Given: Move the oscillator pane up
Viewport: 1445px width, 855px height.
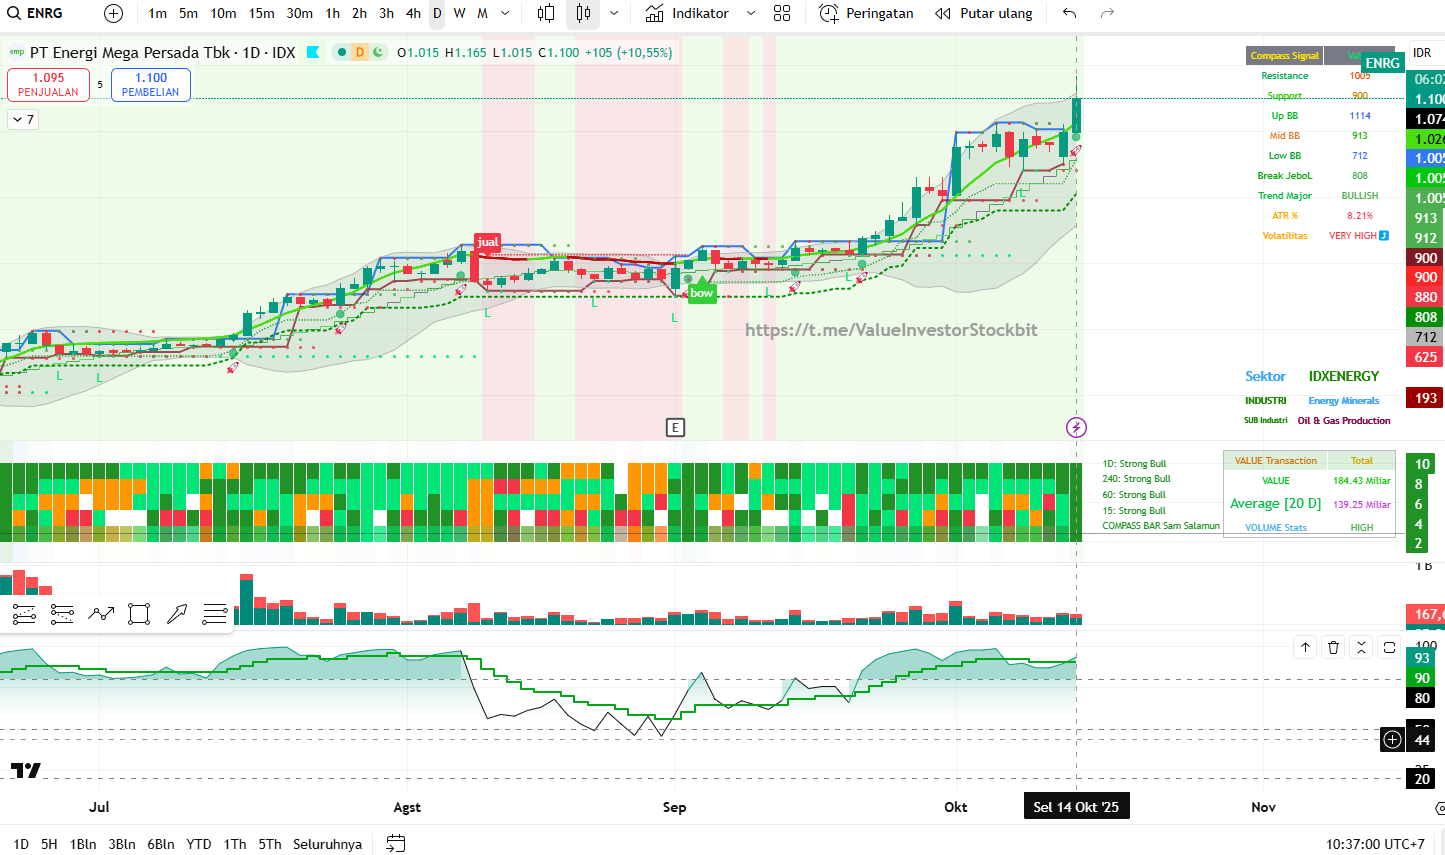Looking at the screenshot, I should pyautogui.click(x=1305, y=648).
